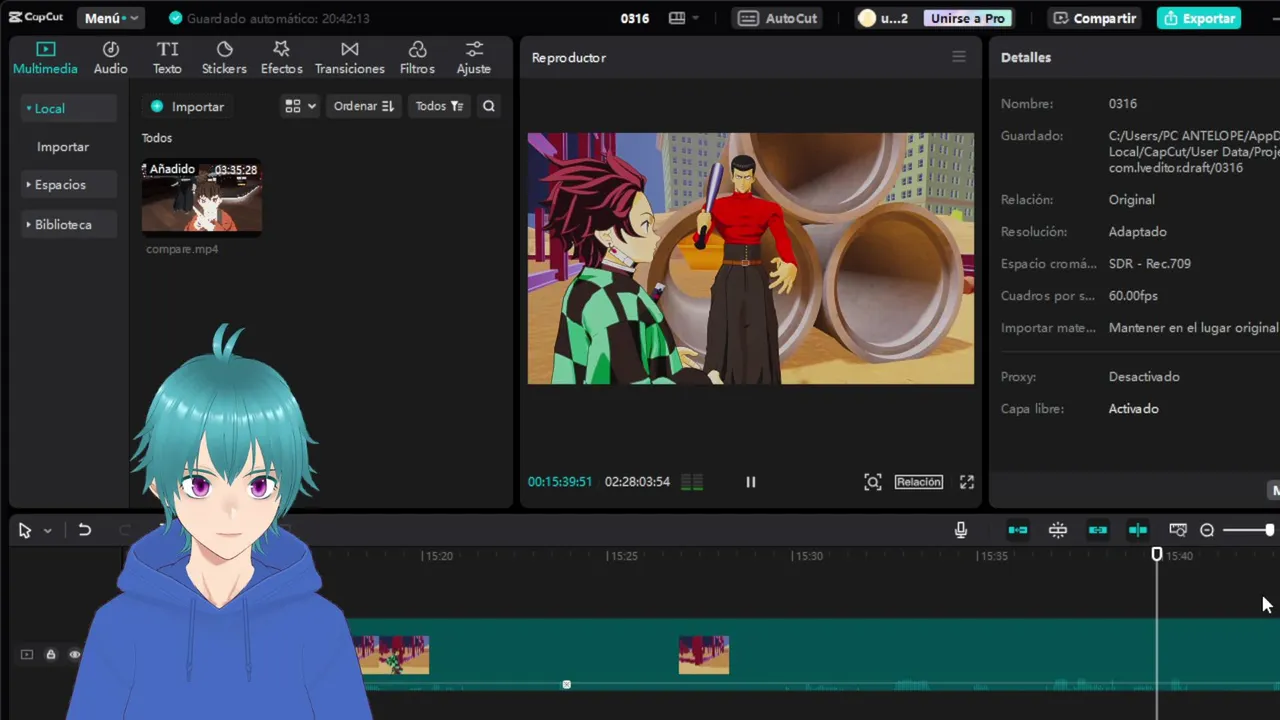Open the Stickers tab
This screenshot has width=1280, height=720.
pos(224,58)
